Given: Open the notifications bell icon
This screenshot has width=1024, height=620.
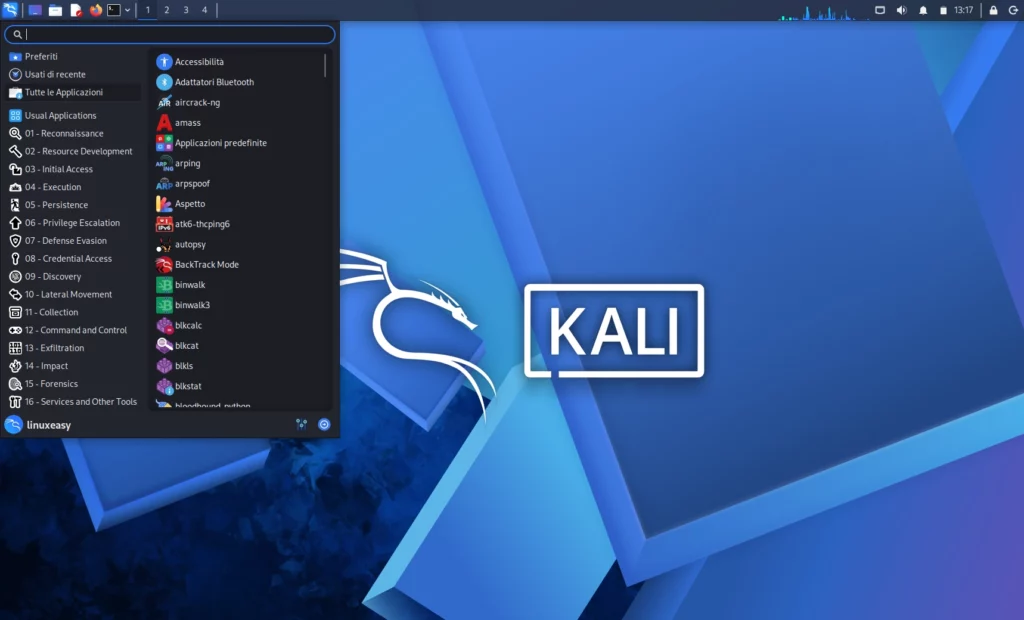Looking at the screenshot, I should 923,10.
